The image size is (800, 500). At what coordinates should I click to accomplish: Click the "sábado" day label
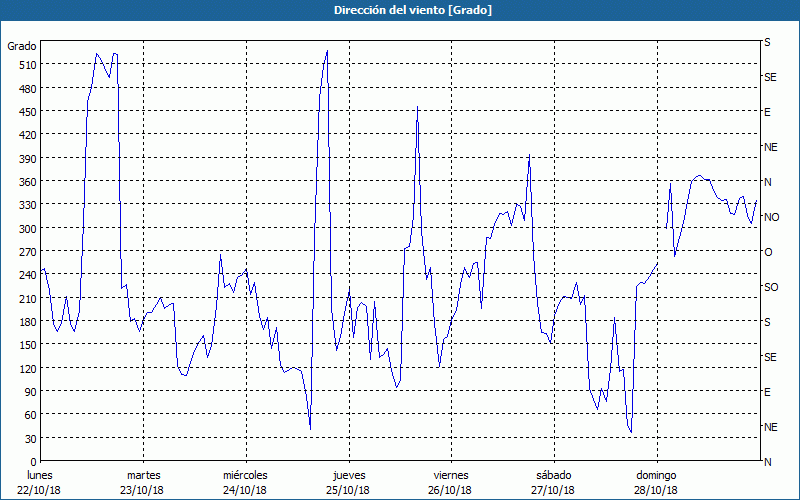554,476
